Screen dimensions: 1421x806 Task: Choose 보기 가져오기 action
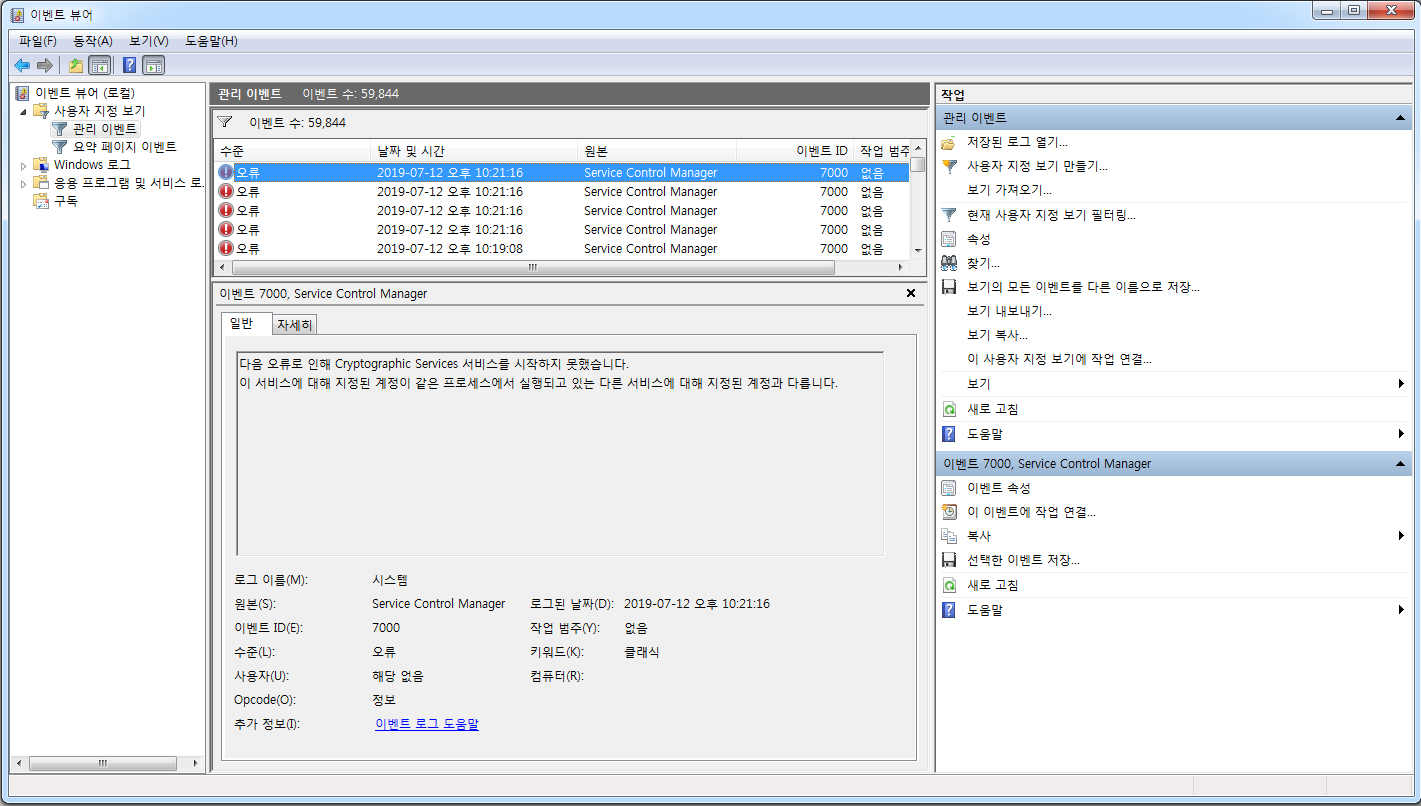pos(1009,190)
